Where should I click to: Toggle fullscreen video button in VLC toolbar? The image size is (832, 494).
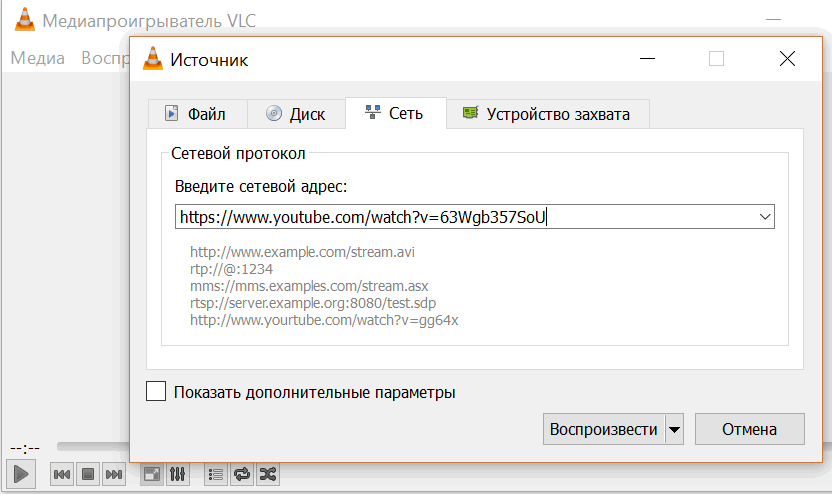(152, 474)
